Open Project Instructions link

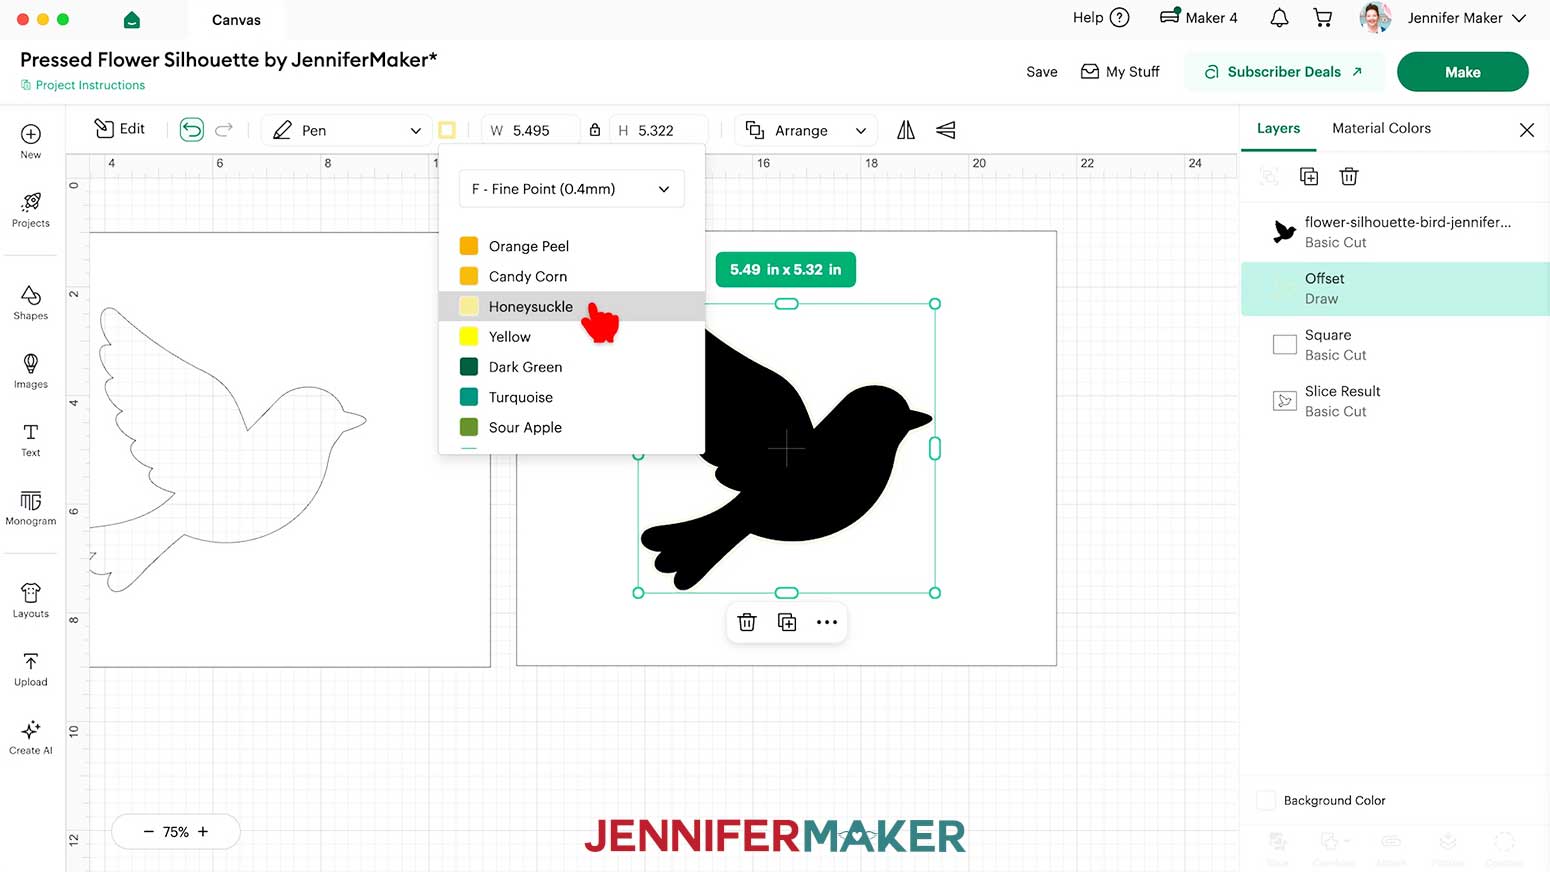coord(83,85)
